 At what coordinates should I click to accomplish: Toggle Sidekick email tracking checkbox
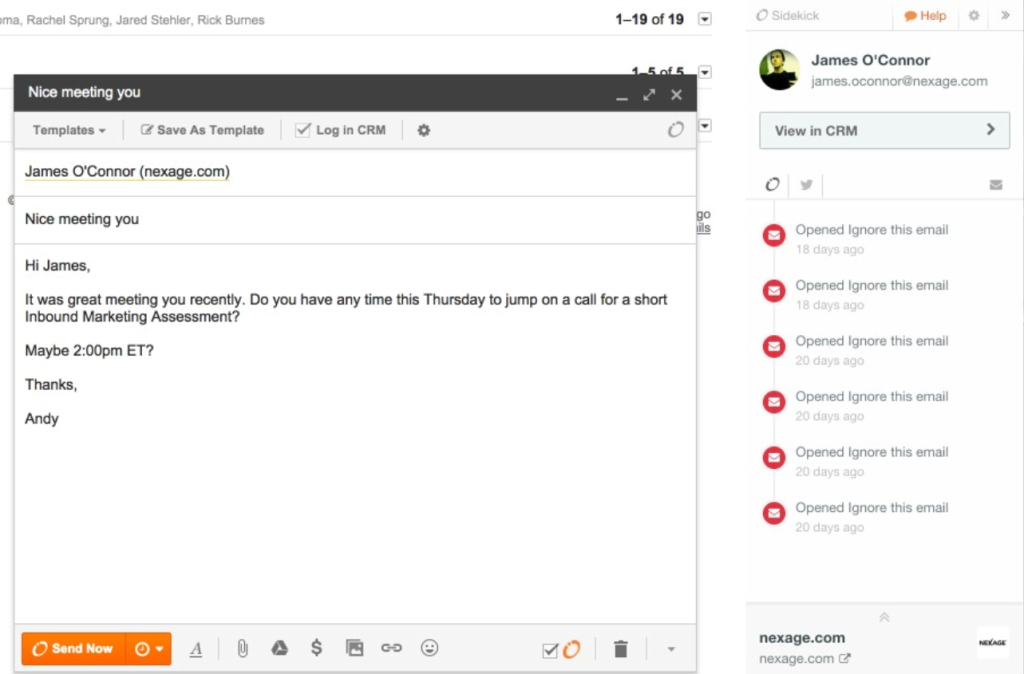pos(560,650)
